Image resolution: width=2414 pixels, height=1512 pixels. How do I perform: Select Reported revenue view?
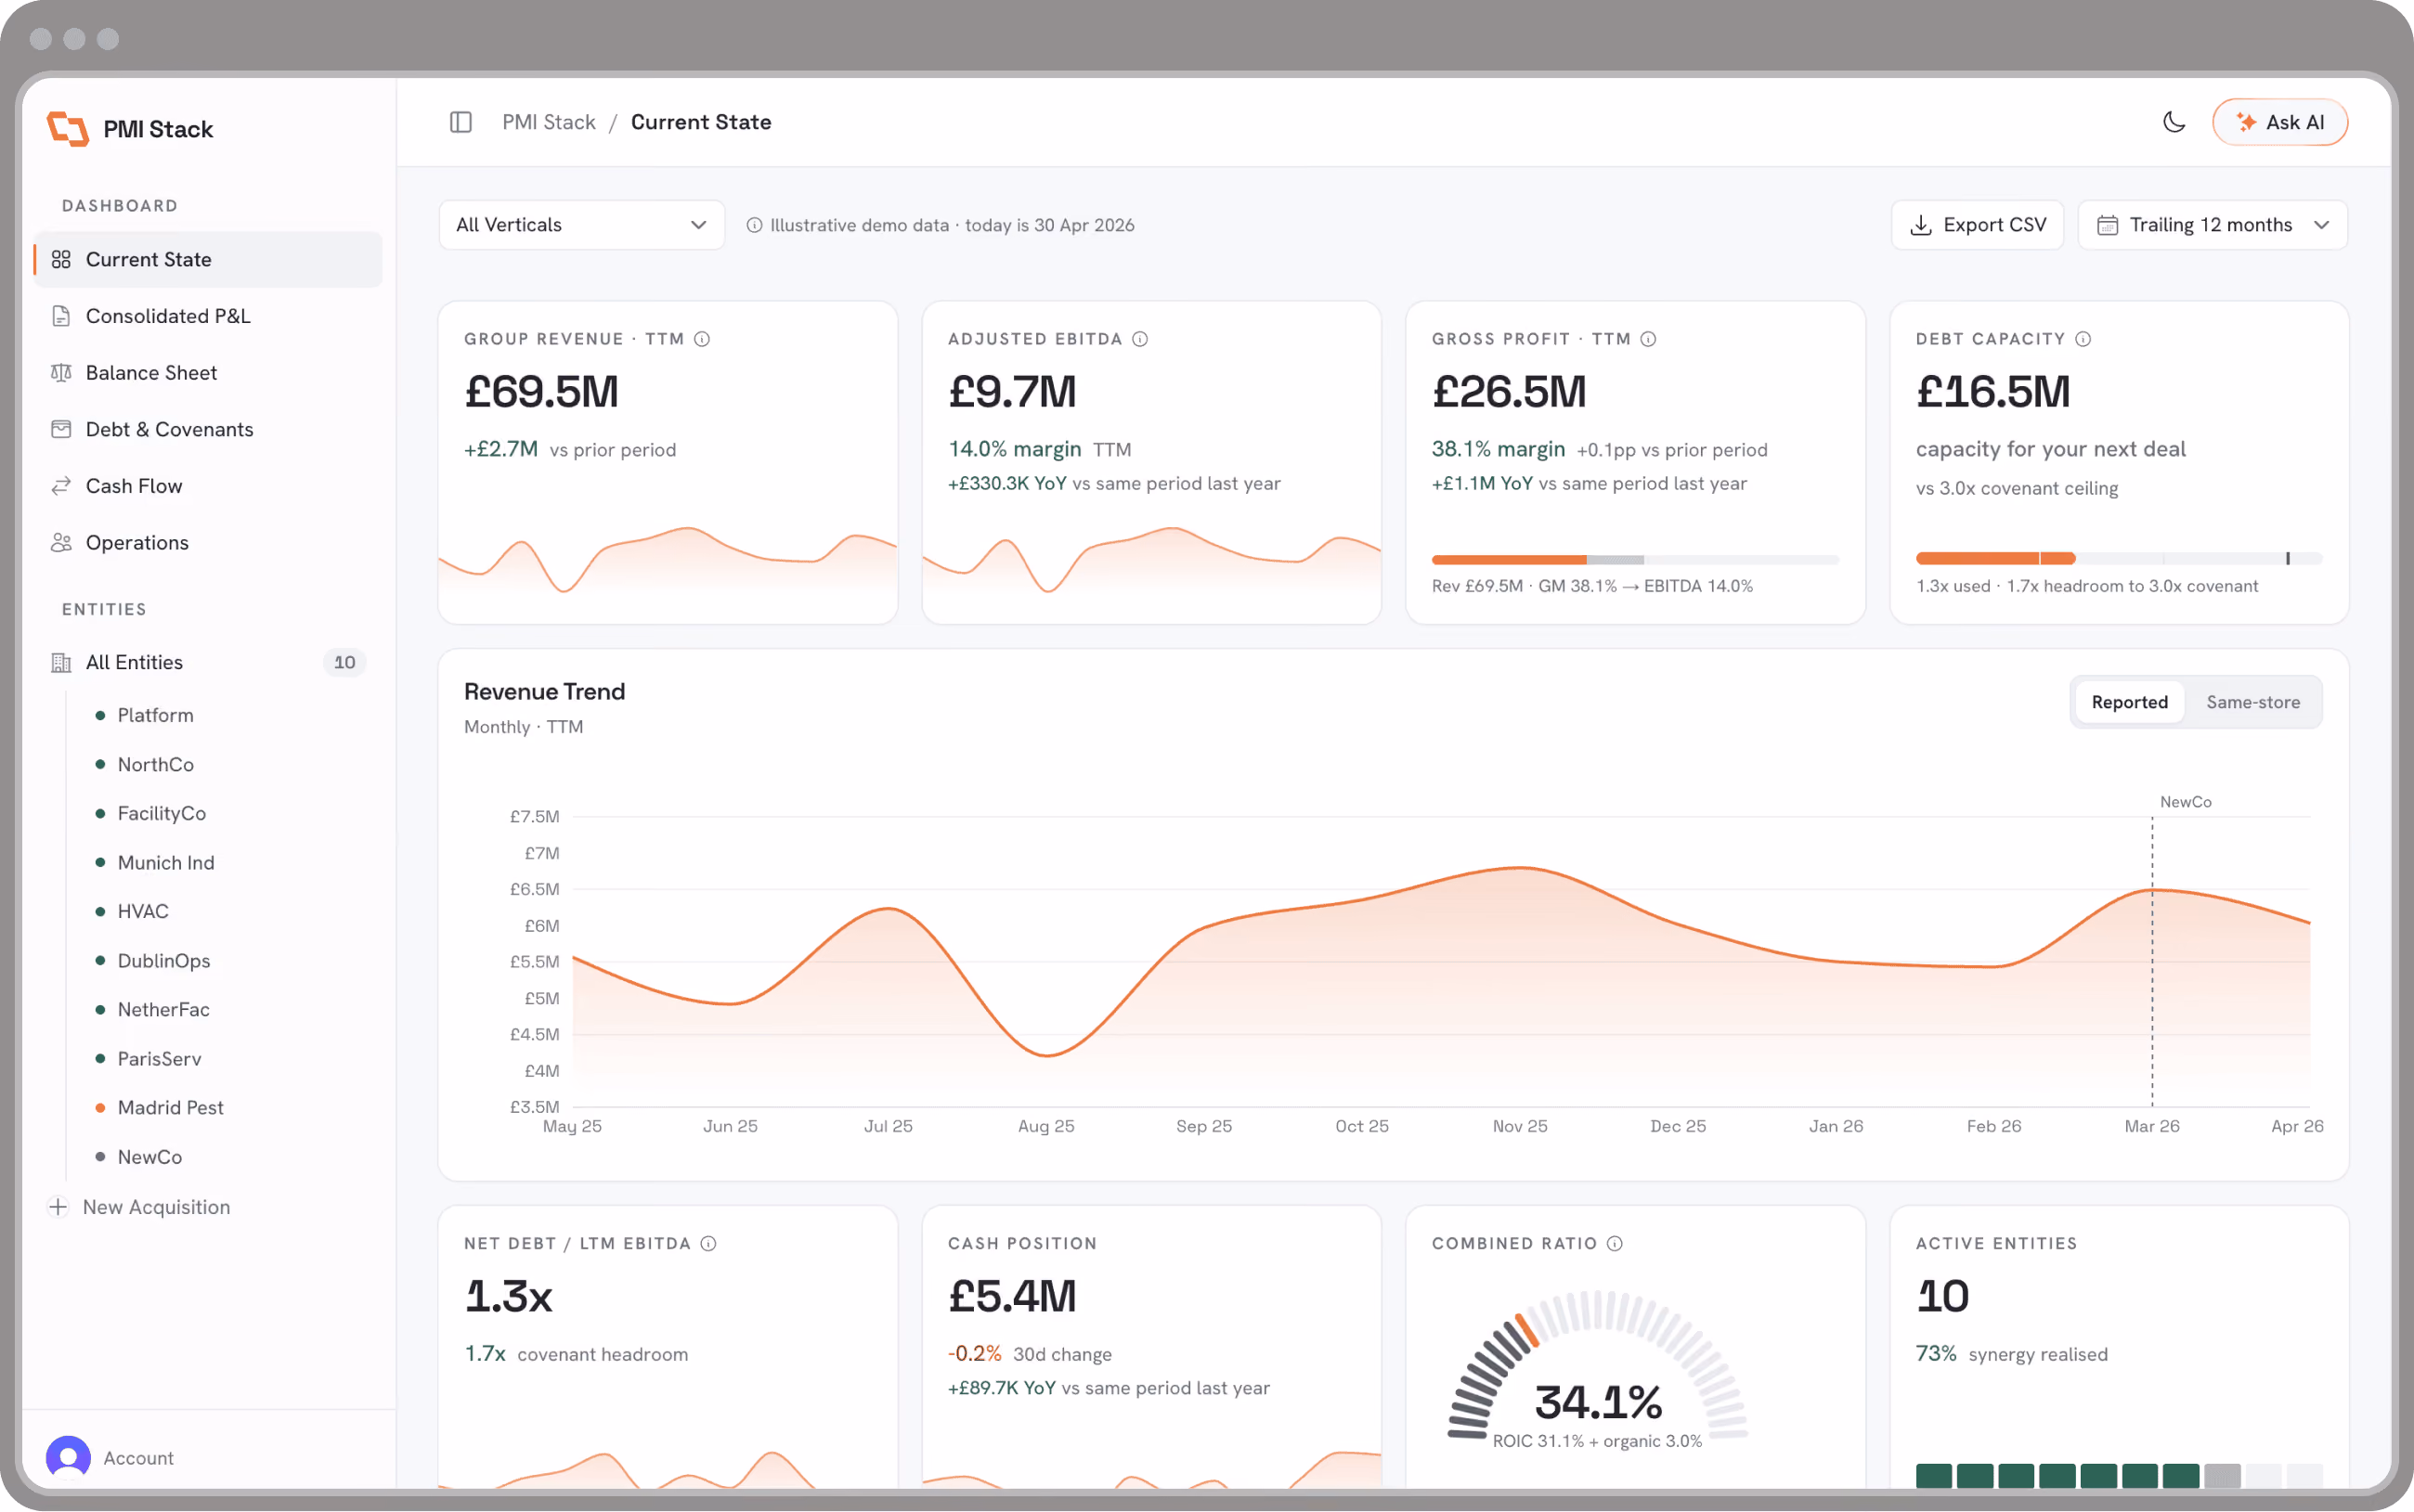2129,702
